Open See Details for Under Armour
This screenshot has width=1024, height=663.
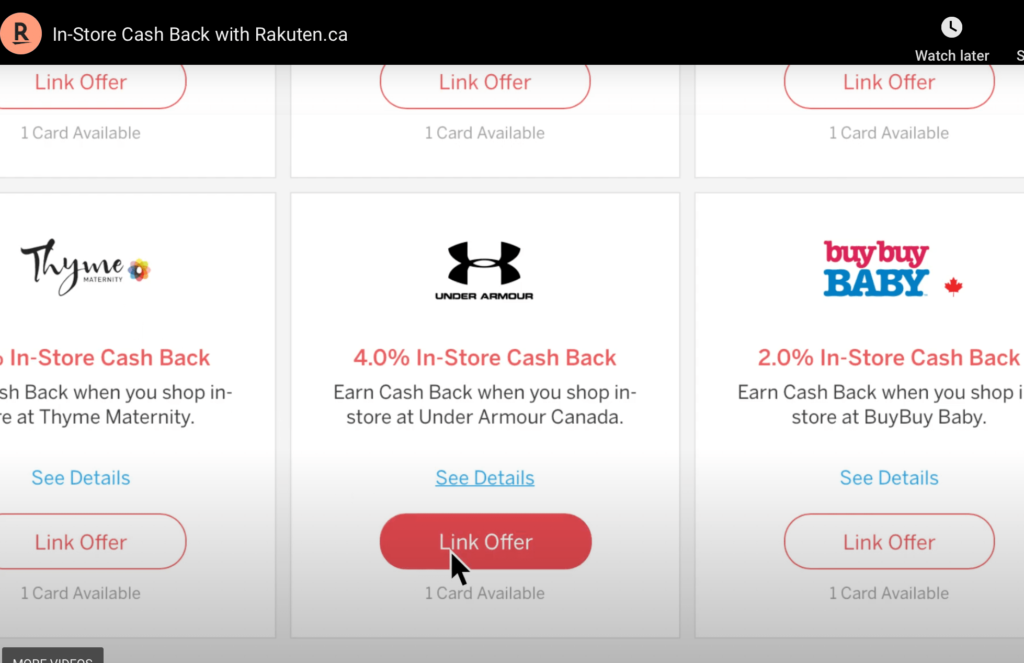(x=485, y=478)
